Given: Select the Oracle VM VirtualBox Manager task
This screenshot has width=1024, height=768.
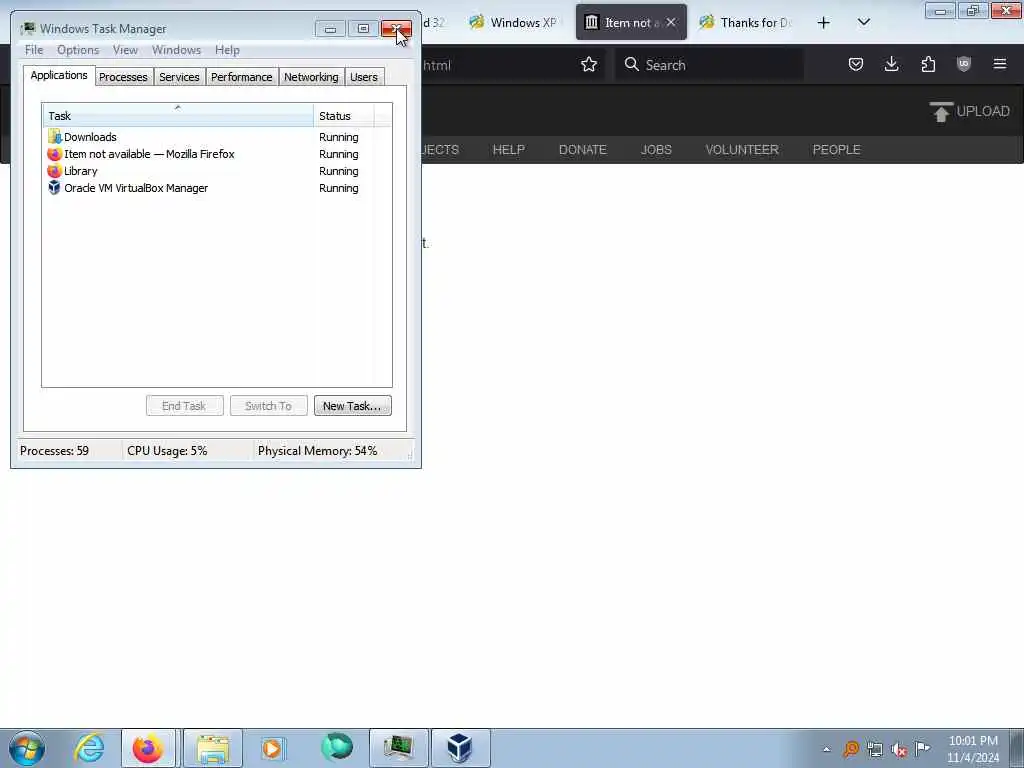Looking at the screenshot, I should (208, 188).
